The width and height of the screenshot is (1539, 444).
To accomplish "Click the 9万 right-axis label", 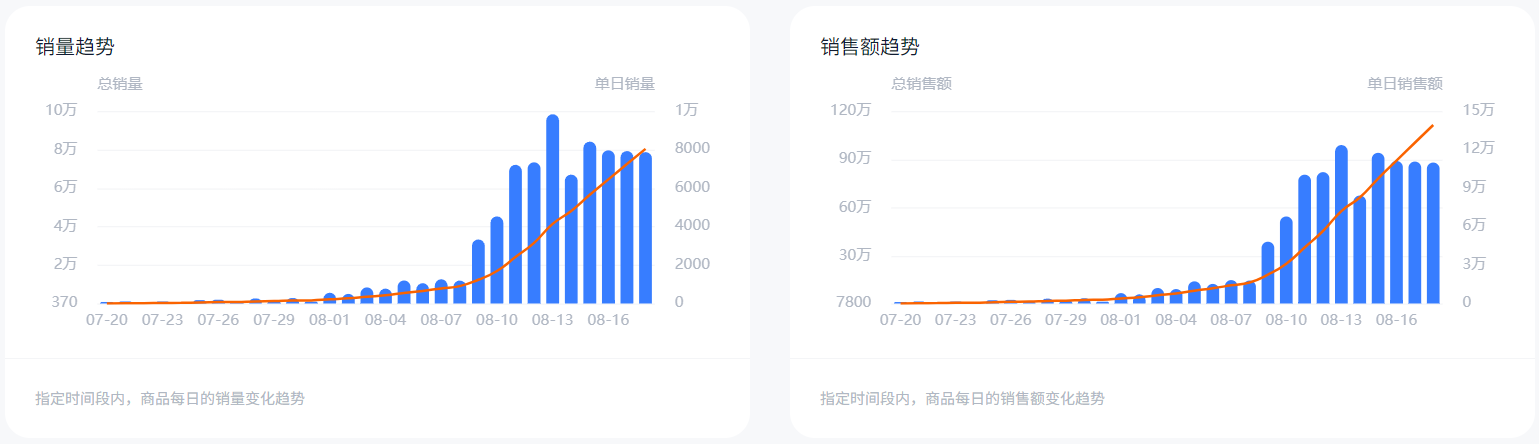I will pos(1476,187).
